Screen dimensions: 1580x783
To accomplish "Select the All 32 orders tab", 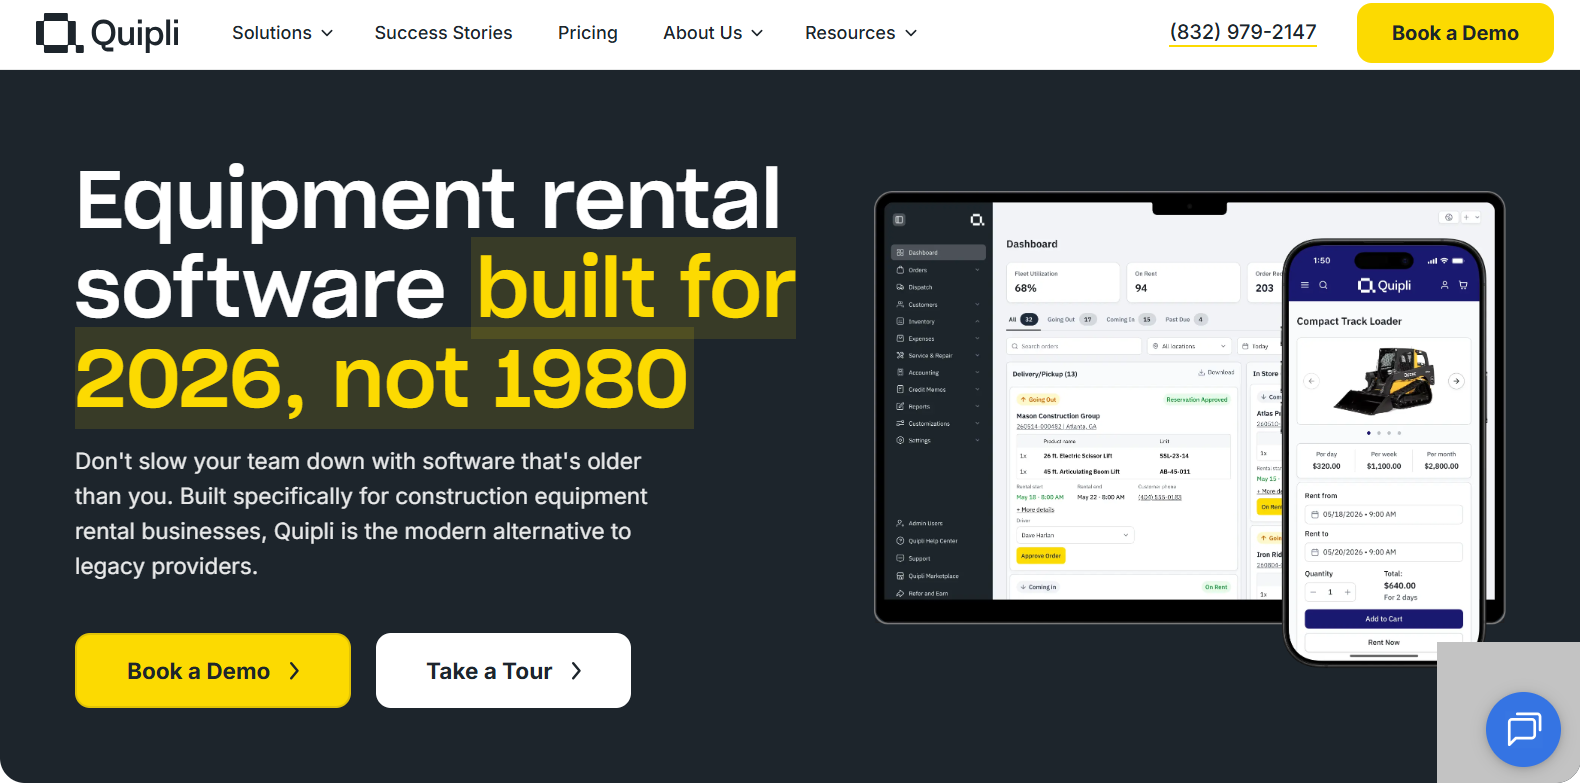I will click(1022, 320).
